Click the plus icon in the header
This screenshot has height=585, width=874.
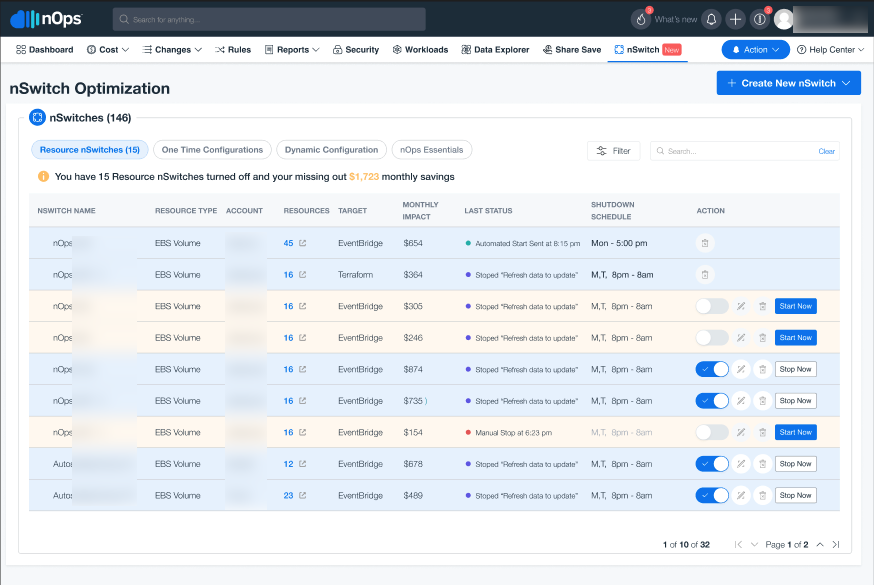(x=735, y=20)
